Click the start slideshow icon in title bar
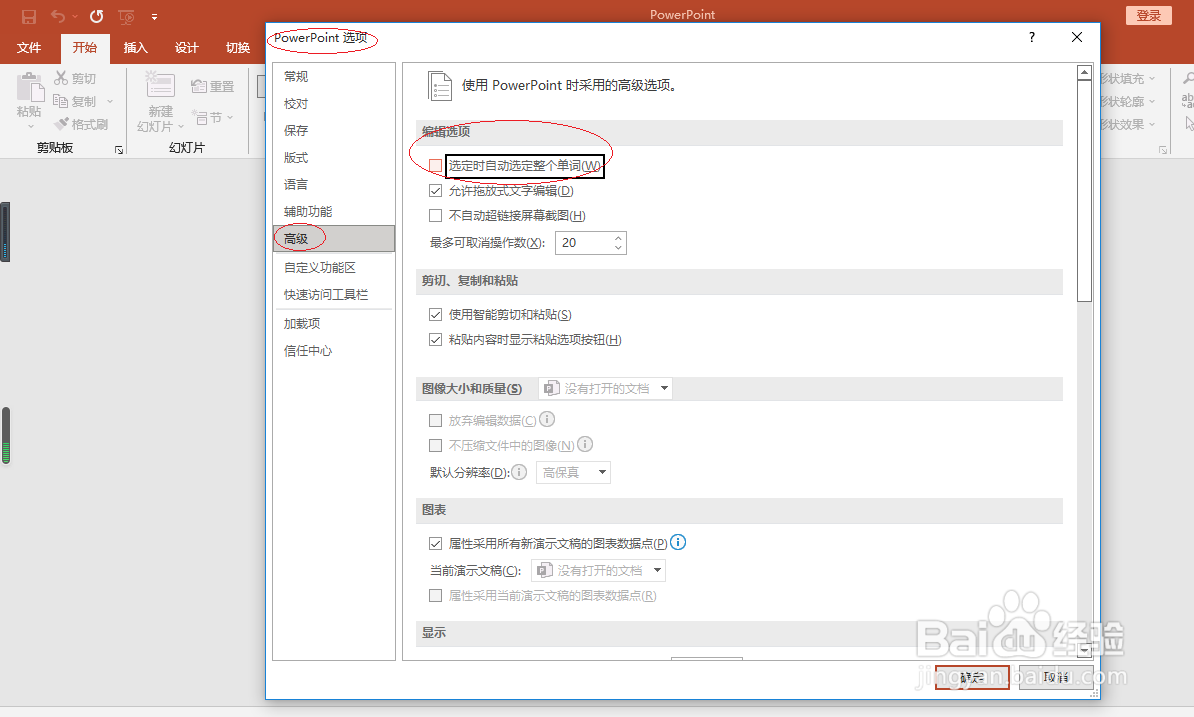Image resolution: width=1194 pixels, height=717 pixels. [126, 17]
